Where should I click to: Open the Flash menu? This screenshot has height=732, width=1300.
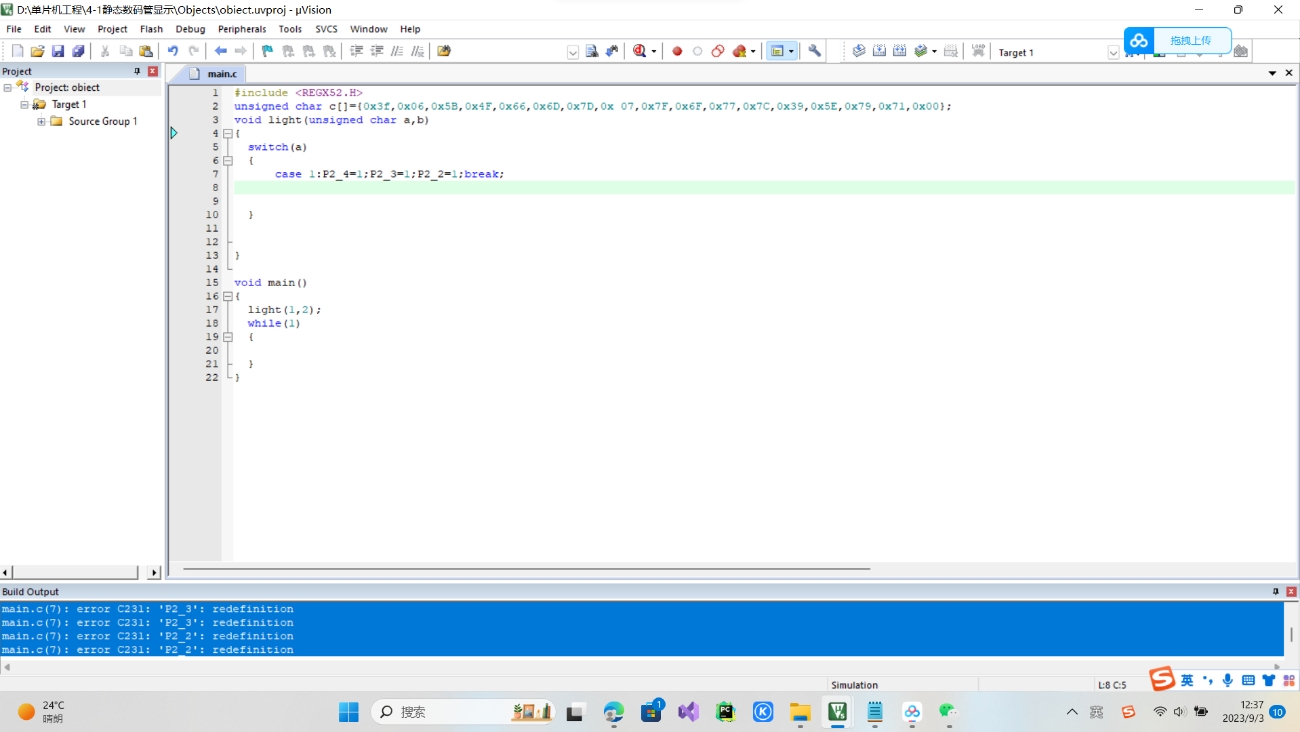tap(151, 29)
